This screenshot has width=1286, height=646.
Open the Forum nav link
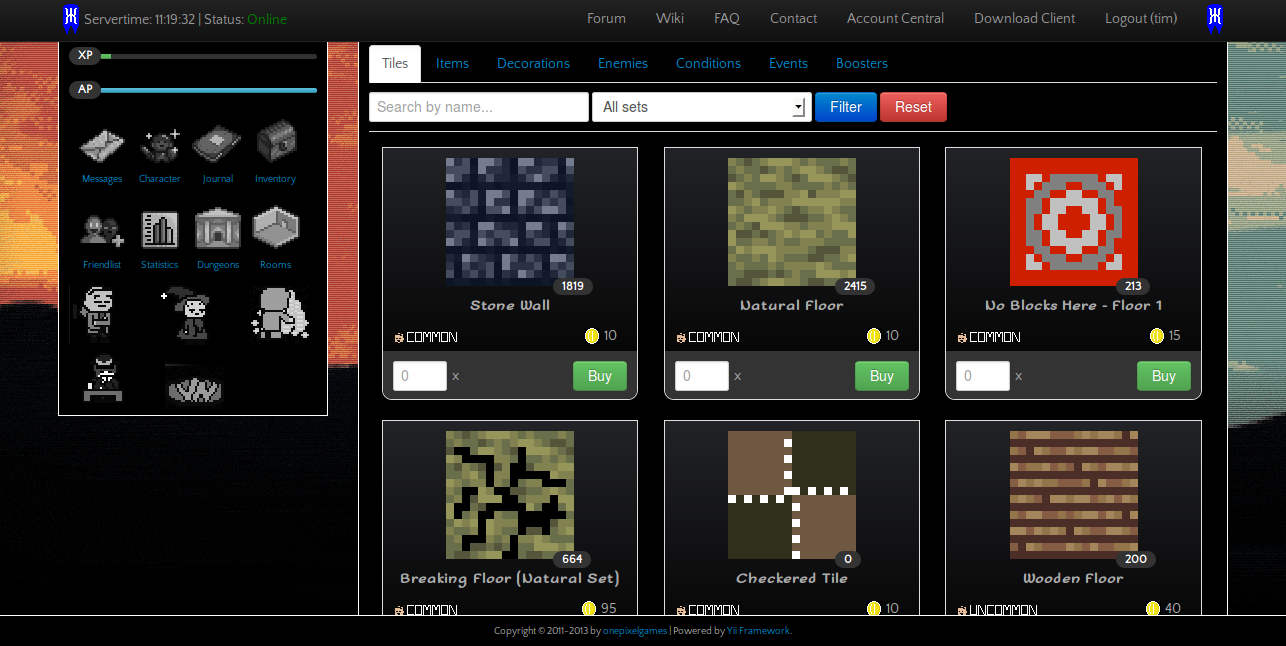click(x=606, y=19)
